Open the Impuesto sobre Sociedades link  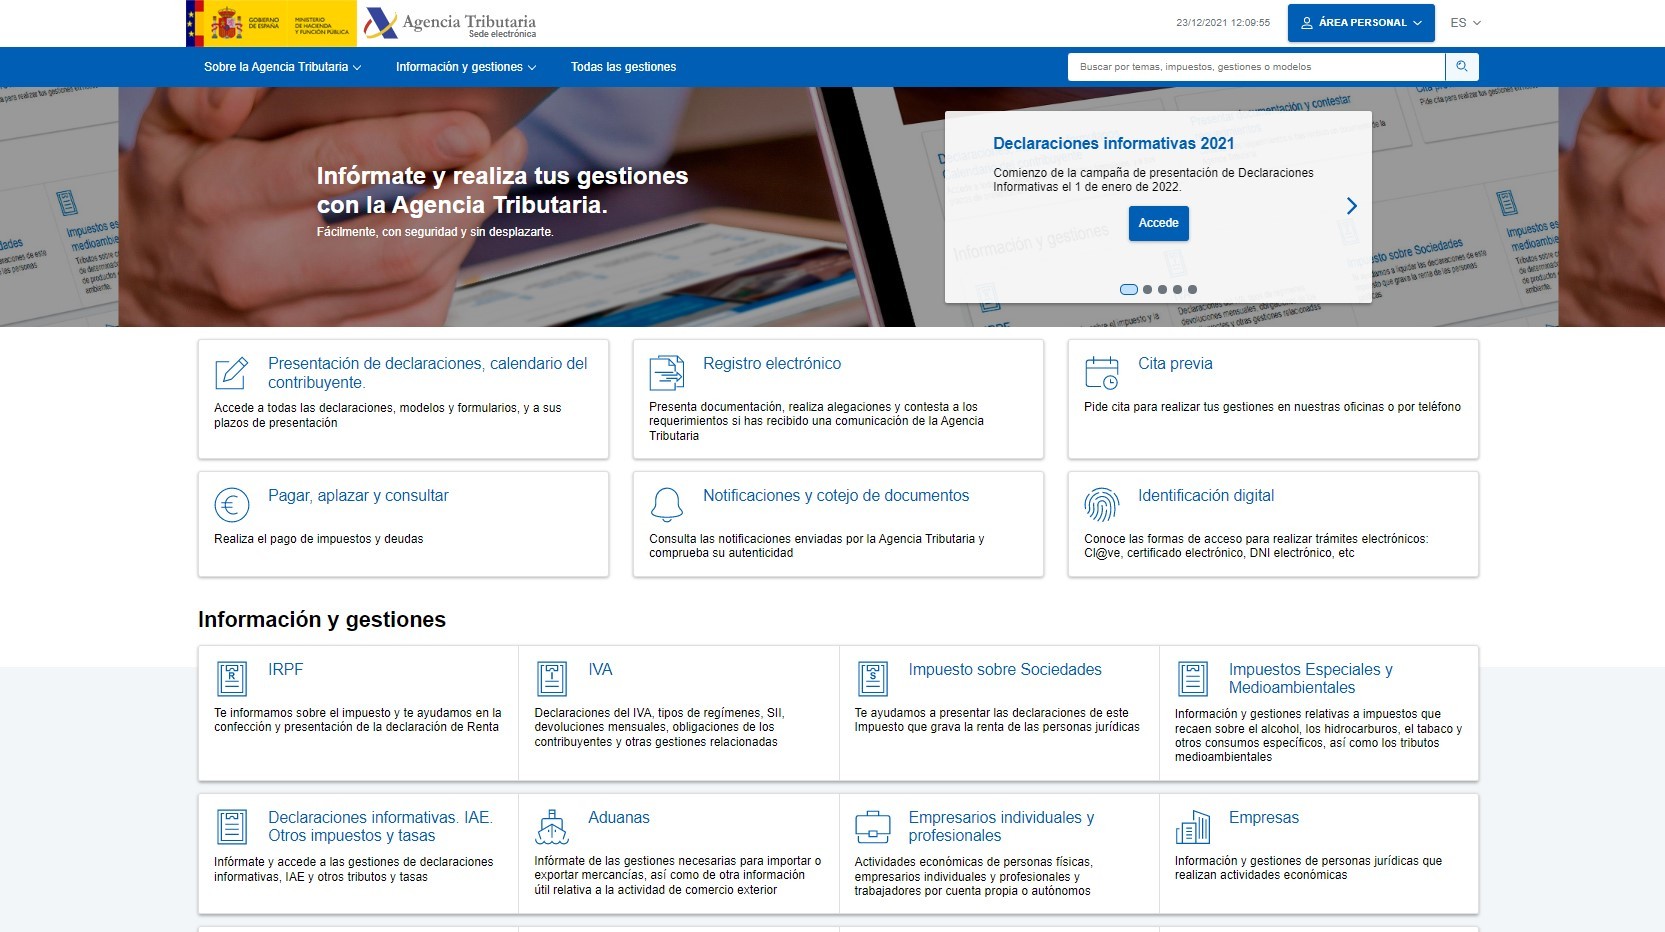point(1005,670)
